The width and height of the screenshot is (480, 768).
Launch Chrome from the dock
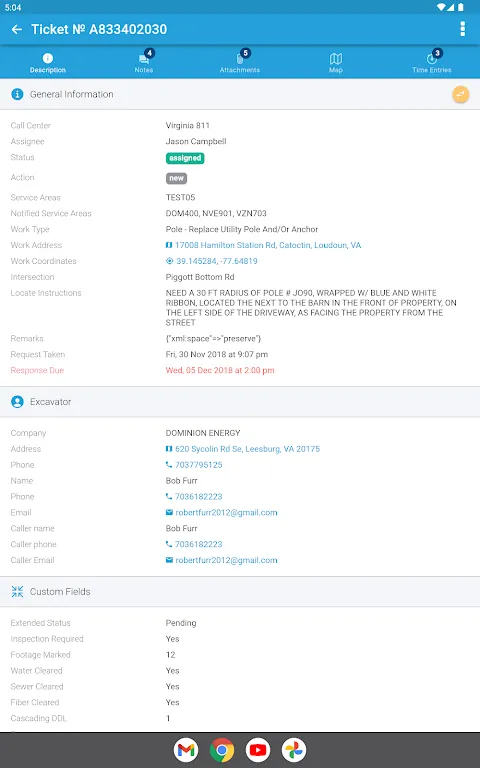tap(222, 750)
